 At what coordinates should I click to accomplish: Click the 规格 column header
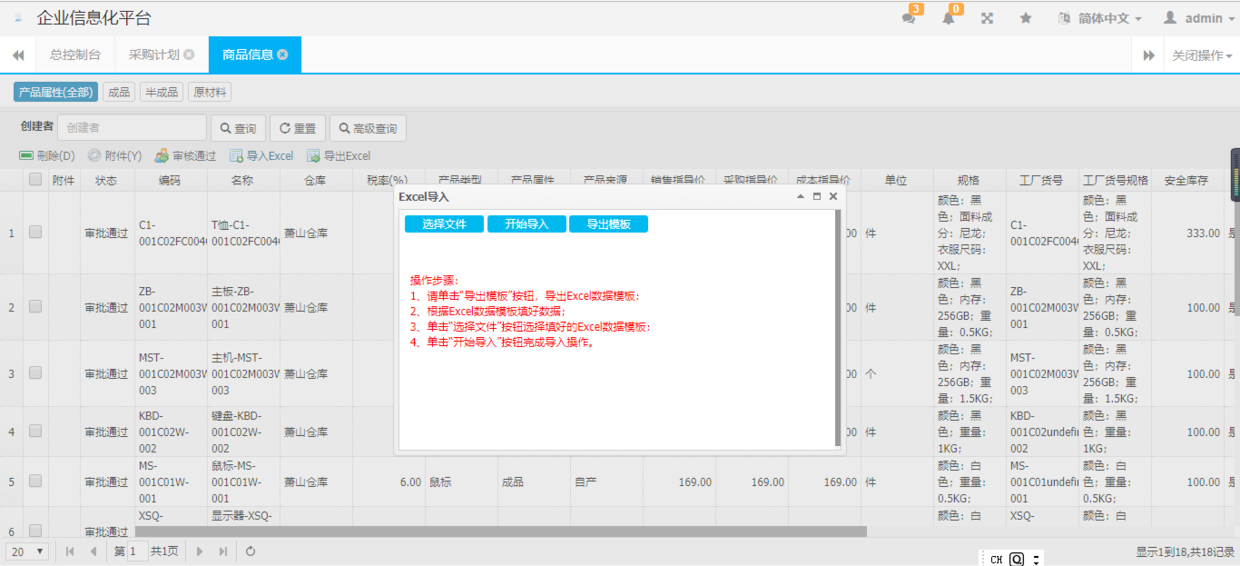coord(969,180)
